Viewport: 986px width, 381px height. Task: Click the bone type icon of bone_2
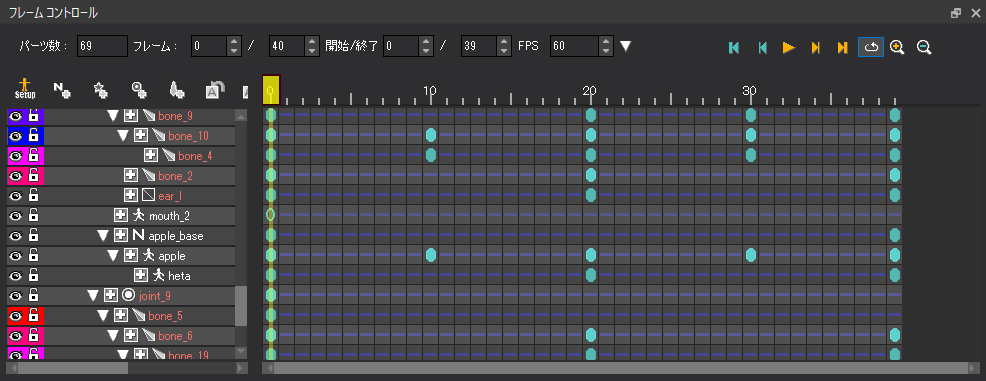click(x=149, y=175)
